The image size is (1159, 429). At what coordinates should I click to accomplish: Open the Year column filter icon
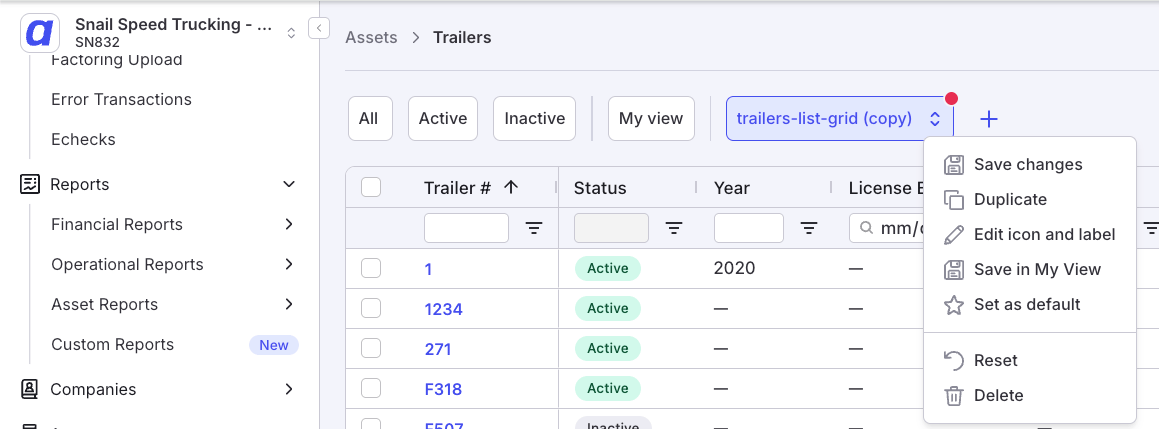point(809,229)
